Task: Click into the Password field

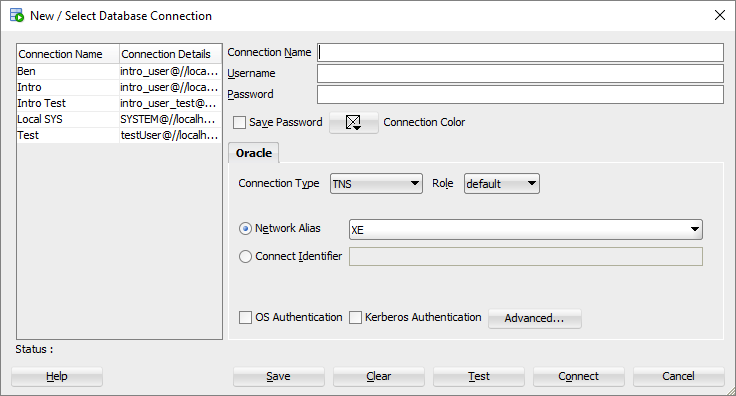Action: [520, 94]
